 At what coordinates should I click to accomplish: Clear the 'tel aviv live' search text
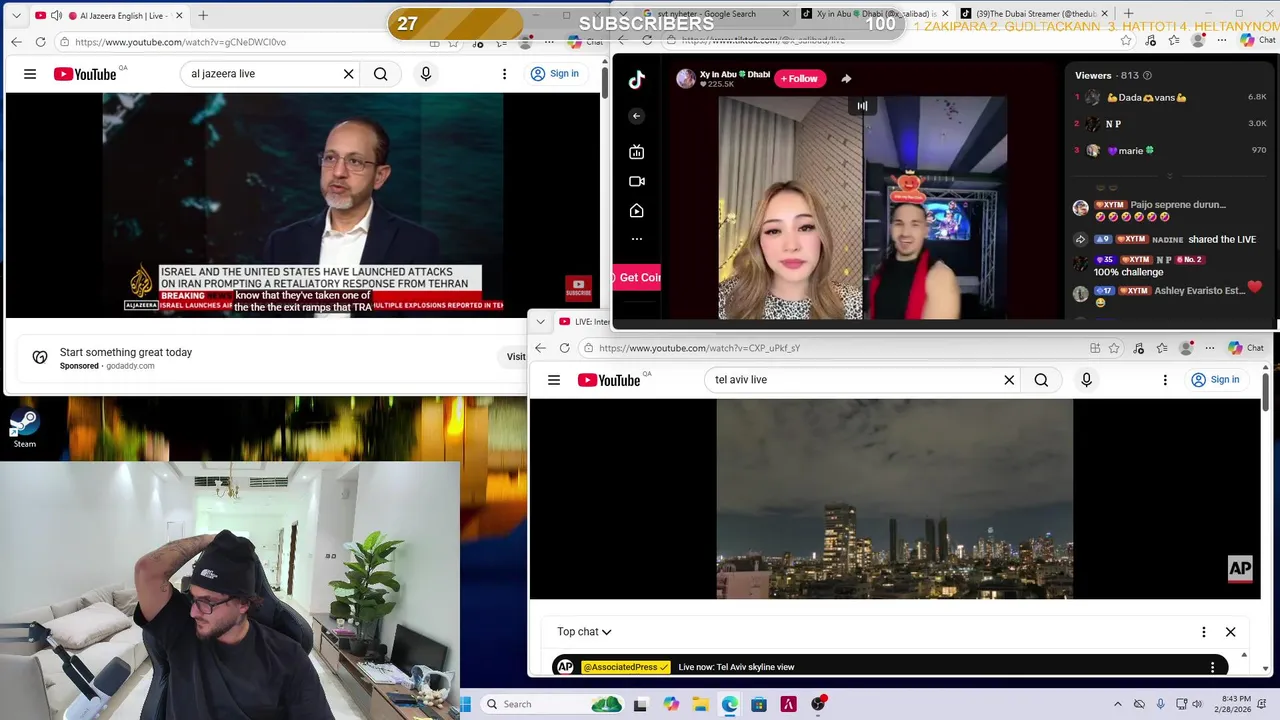coord(1009,380)
